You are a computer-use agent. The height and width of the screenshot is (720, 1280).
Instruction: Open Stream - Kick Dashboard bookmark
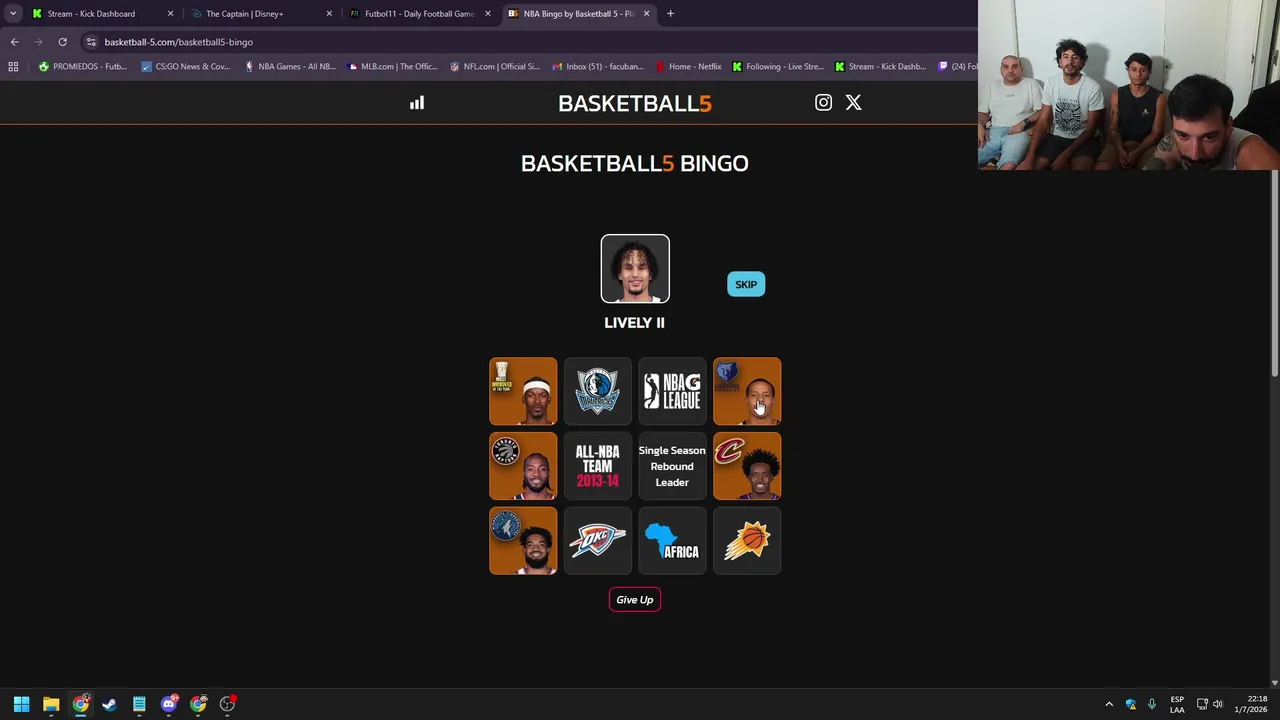[x=880, y=67]
